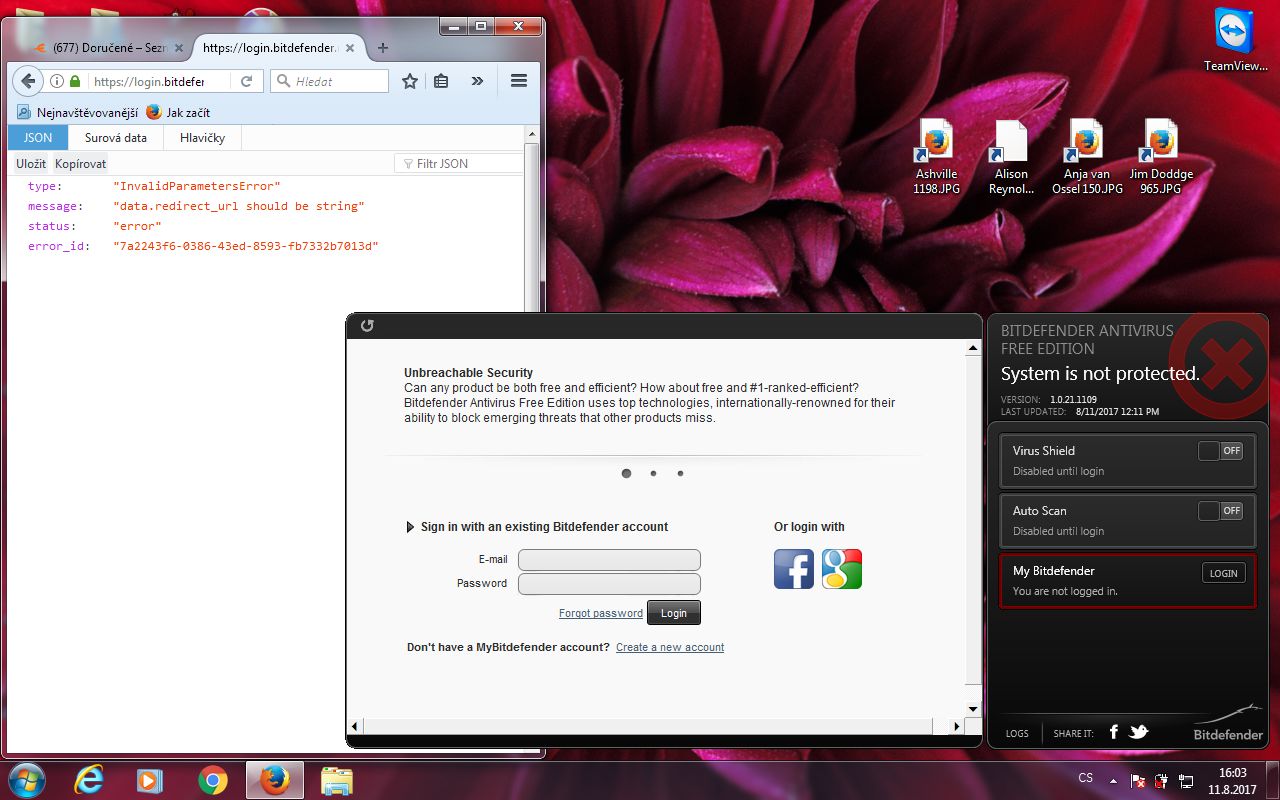Open the Firefox bookmarks list icon
Viewport: 1280px width, 800px height.
pyautogui.click(x=441, y=81)
